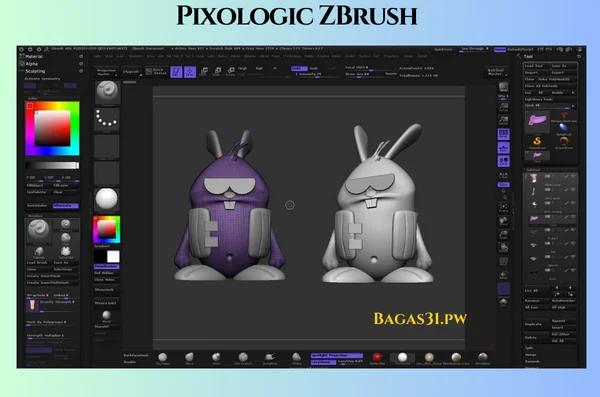Viewport: 600px width, 397px height.
Task: Open the Transform menu
Action: point(391,56)
